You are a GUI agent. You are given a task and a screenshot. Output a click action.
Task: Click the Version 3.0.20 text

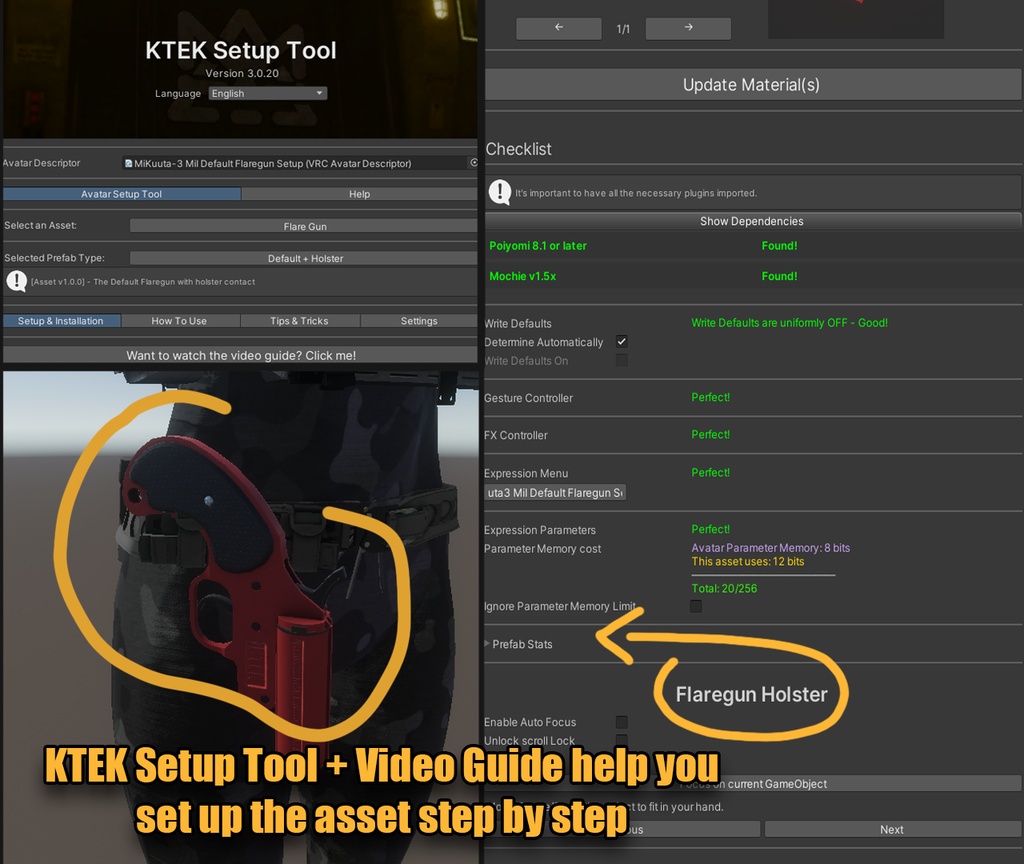point(242,73)
